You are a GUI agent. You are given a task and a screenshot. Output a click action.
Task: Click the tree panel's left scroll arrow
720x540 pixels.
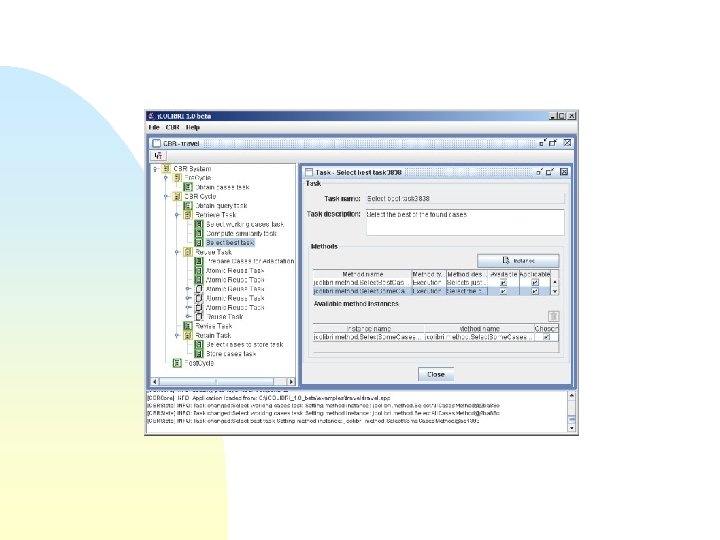[155, 381]
